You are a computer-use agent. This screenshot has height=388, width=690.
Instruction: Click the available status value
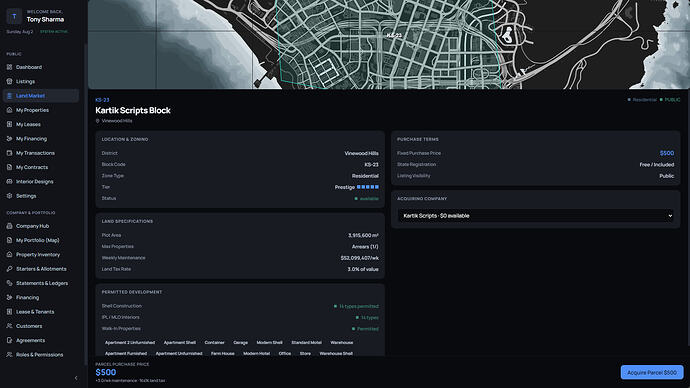(367, 199)
